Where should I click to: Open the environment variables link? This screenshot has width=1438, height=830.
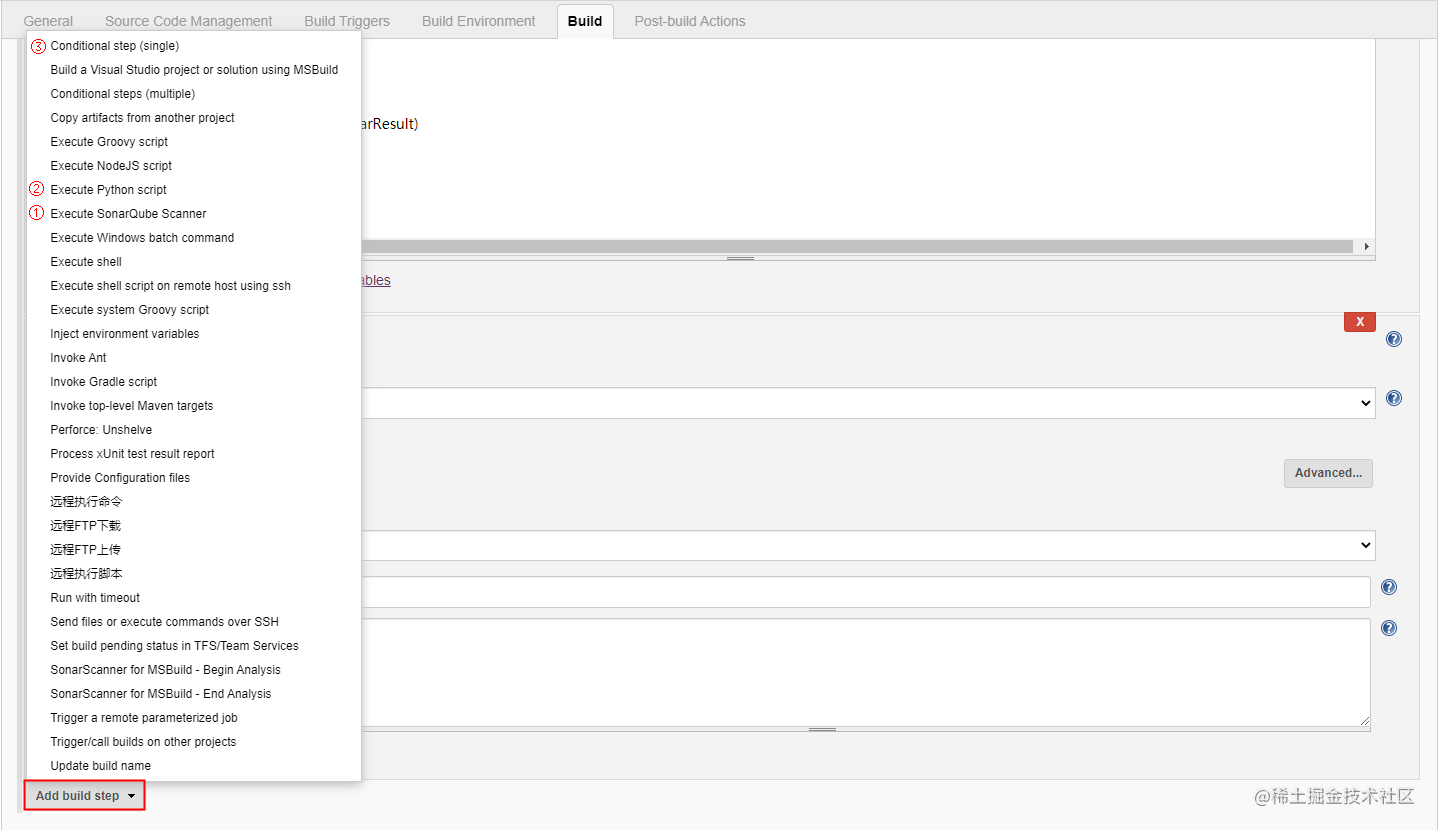(374, 280)
